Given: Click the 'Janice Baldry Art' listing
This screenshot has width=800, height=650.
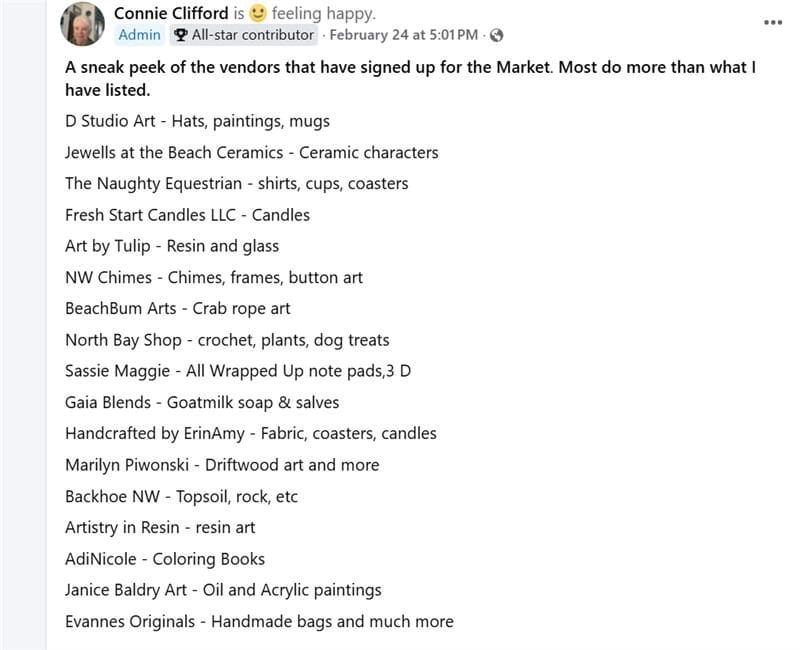Looking at the screenshot, I should [x=222, y=590].
